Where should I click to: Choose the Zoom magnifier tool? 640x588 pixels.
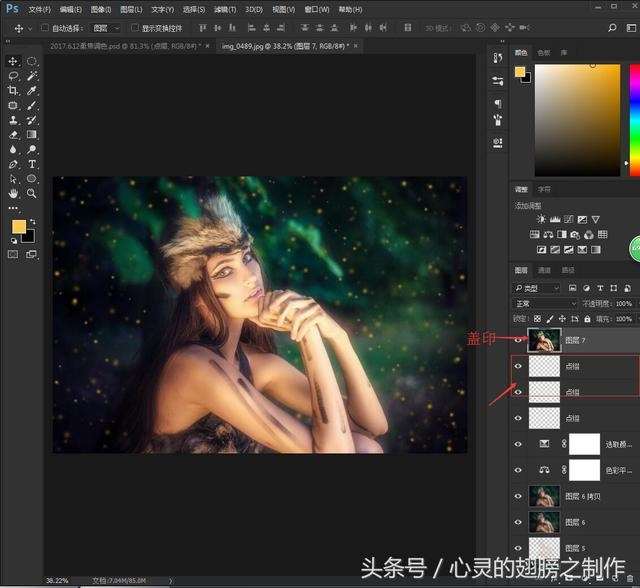(32, 193)
